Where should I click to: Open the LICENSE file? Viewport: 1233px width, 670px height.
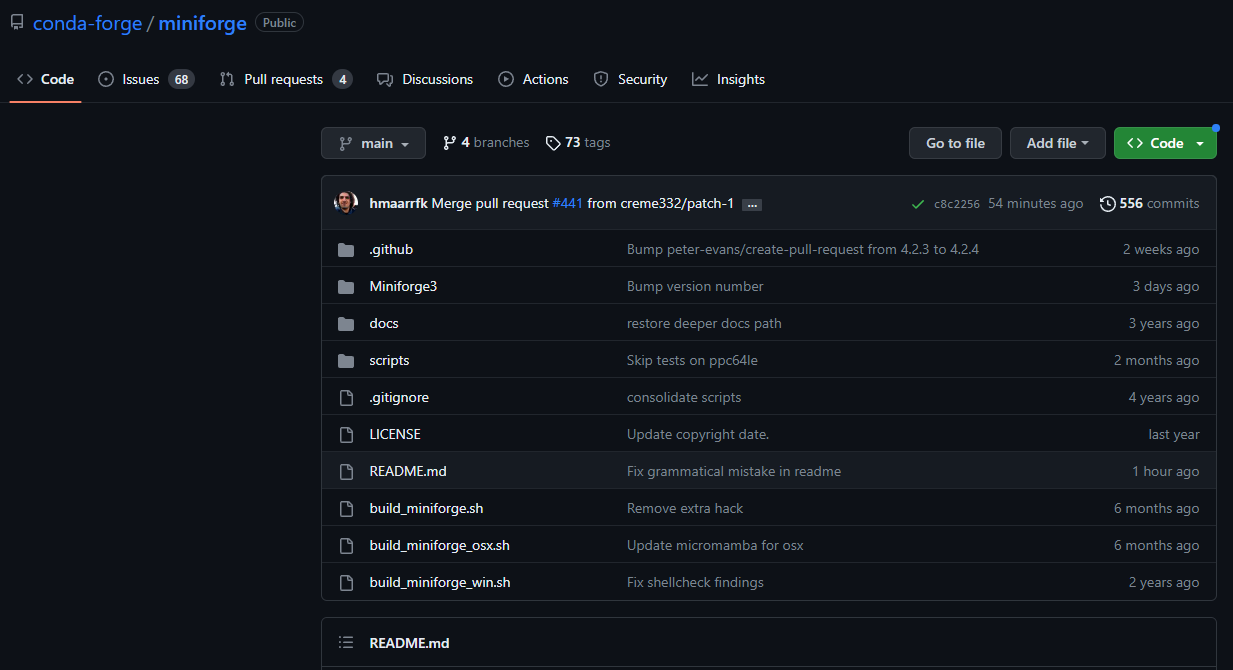(395, 434)
